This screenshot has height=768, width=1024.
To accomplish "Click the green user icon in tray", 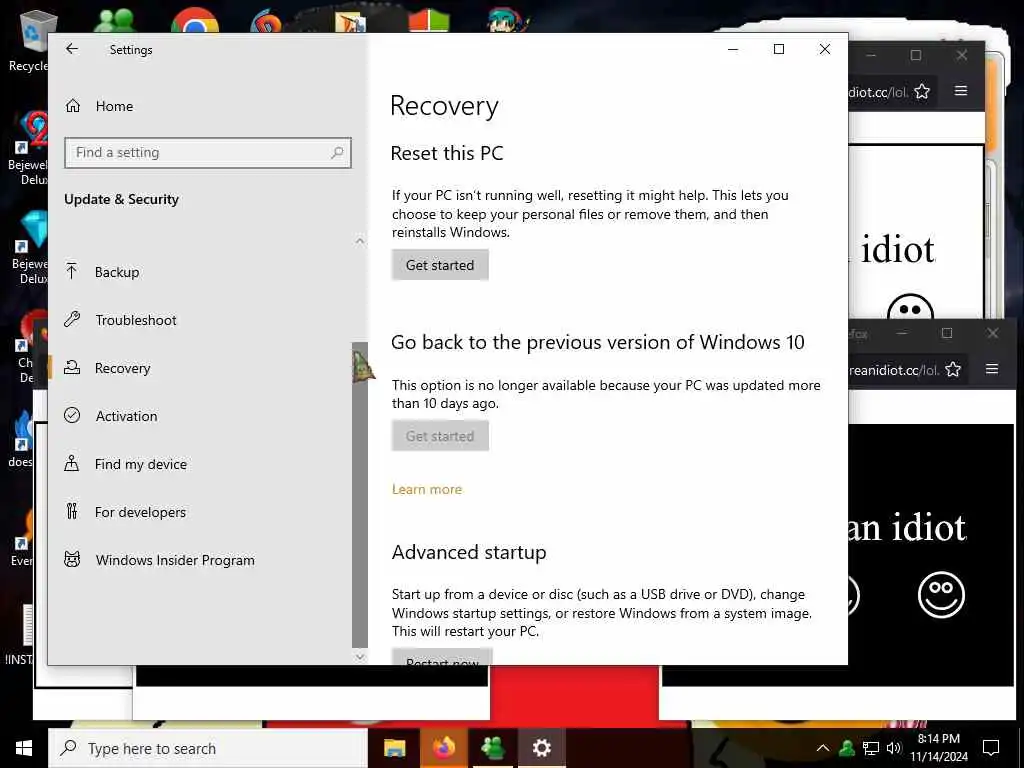I will (847, 748).
